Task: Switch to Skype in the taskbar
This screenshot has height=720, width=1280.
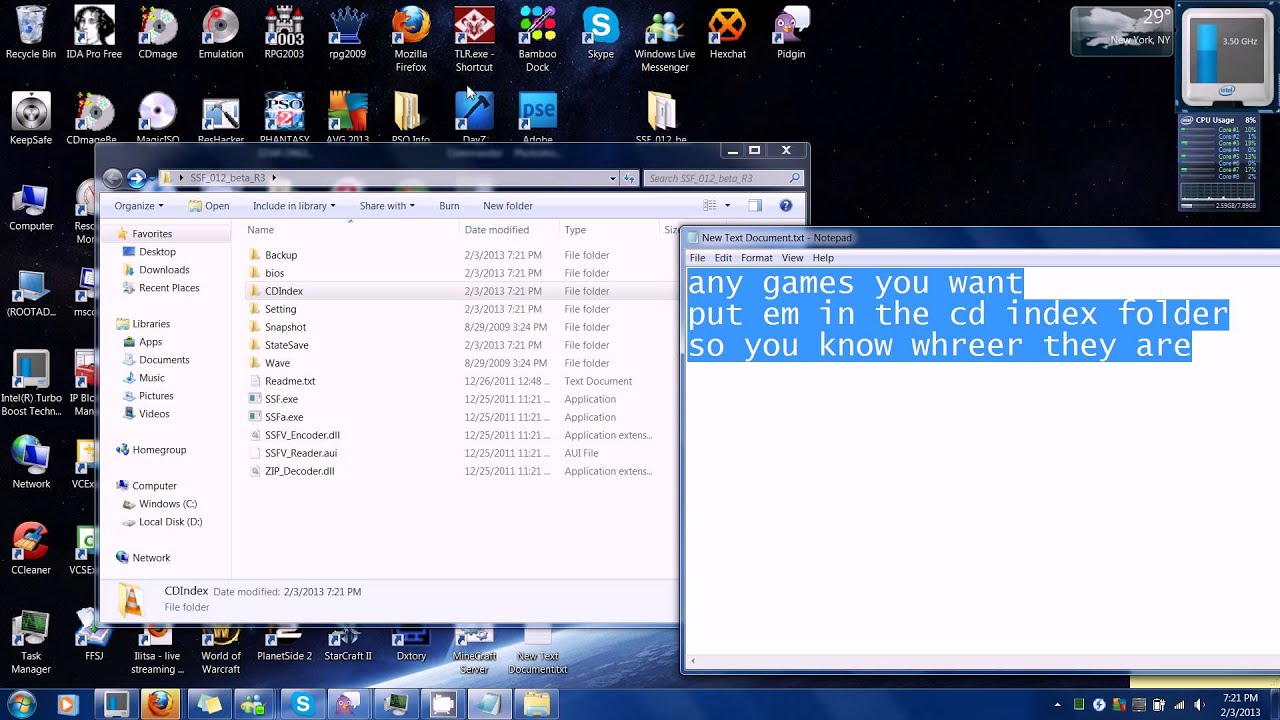Action: (x=302, y=704)
